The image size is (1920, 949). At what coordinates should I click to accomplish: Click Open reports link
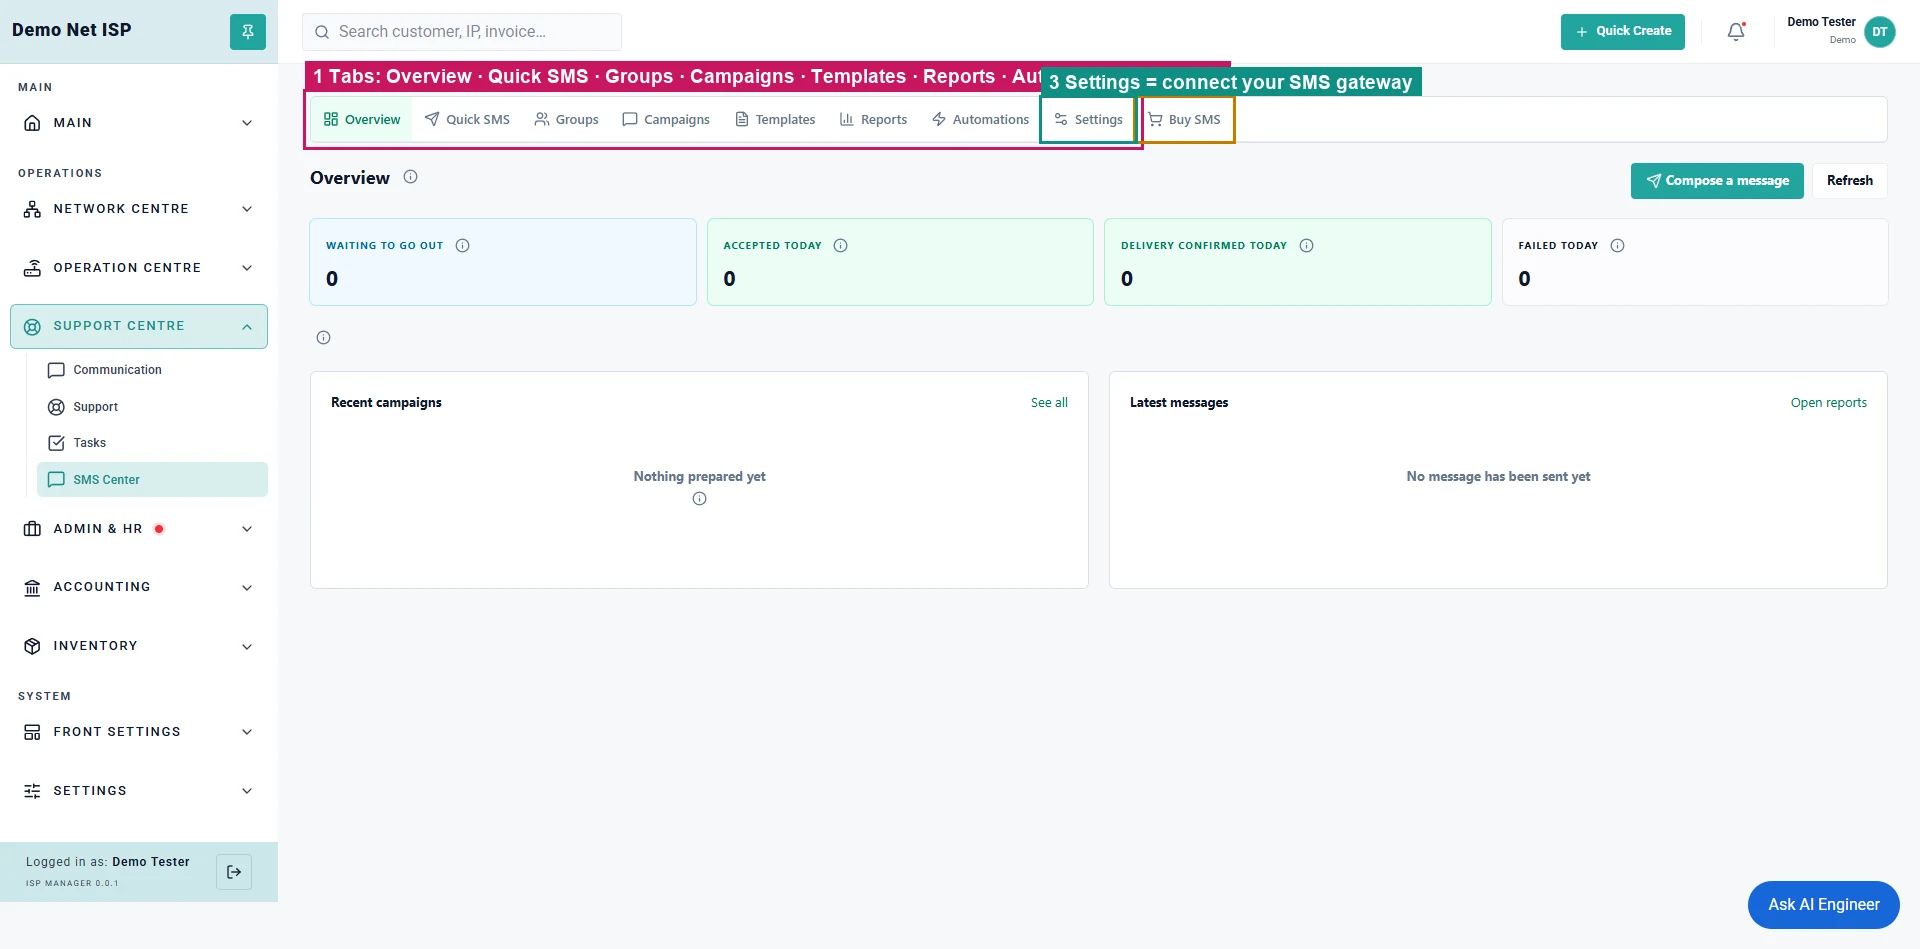(1828, 403)
